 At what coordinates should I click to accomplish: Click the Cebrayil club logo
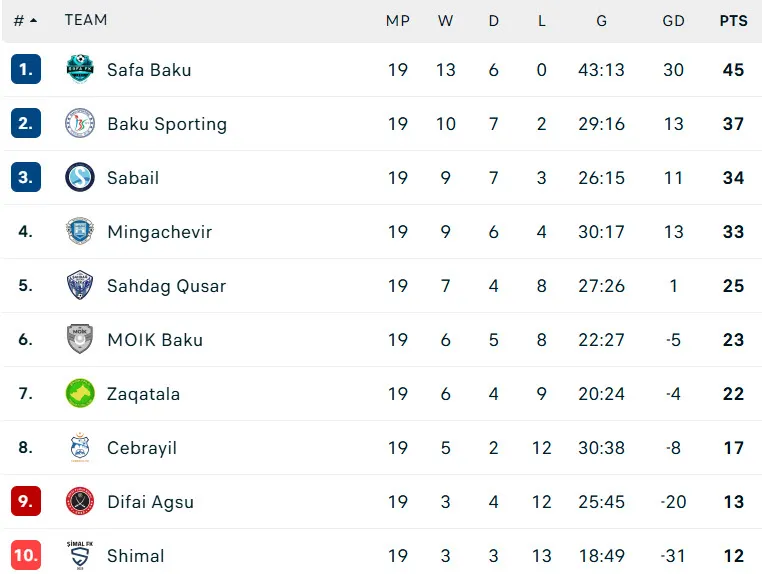80,447
